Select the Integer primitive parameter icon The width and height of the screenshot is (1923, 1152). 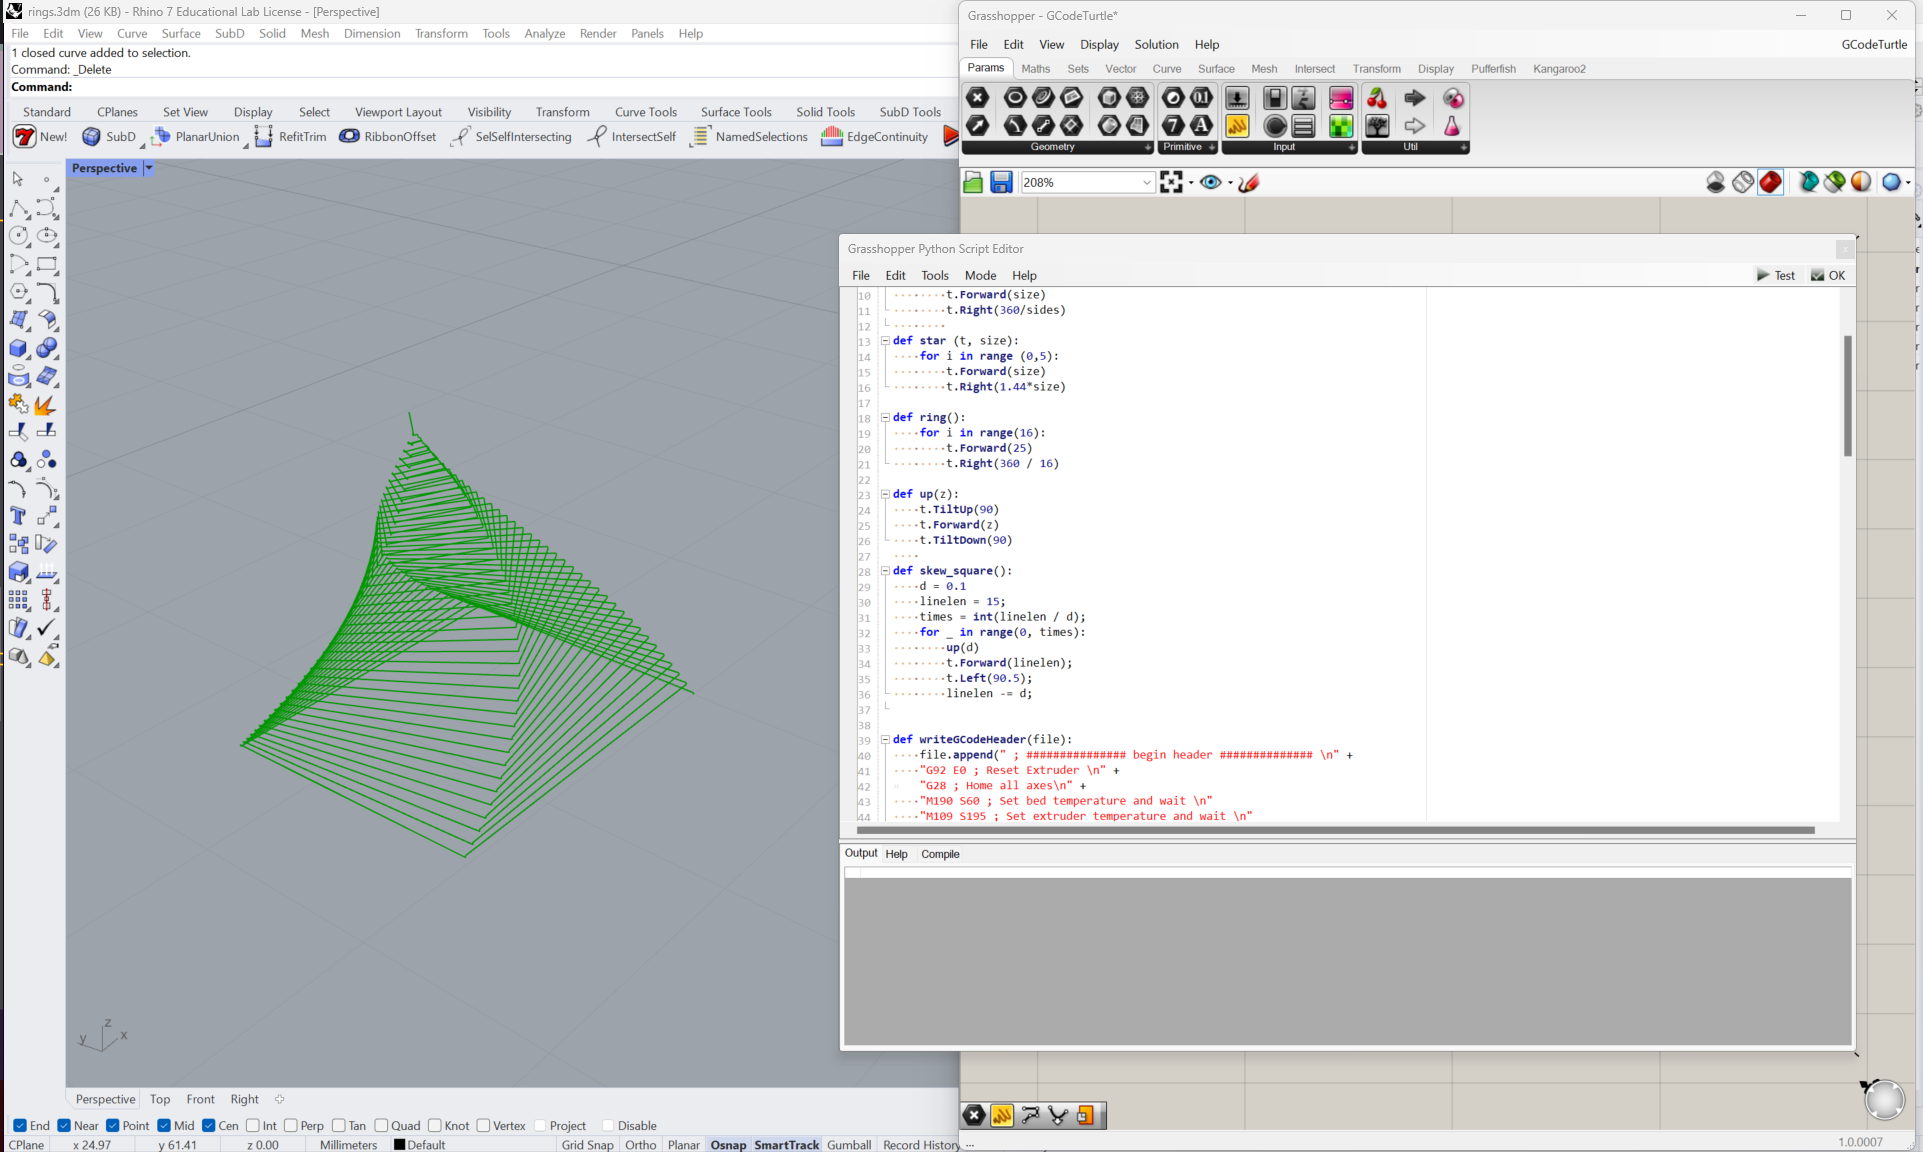(1174, 126)
